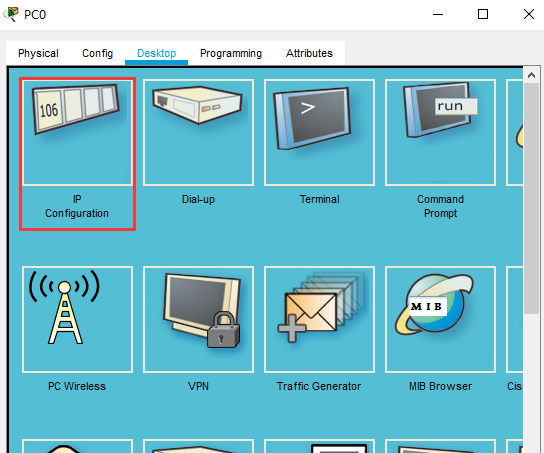Open the PC Wireless utility

[x=77, y=319]
